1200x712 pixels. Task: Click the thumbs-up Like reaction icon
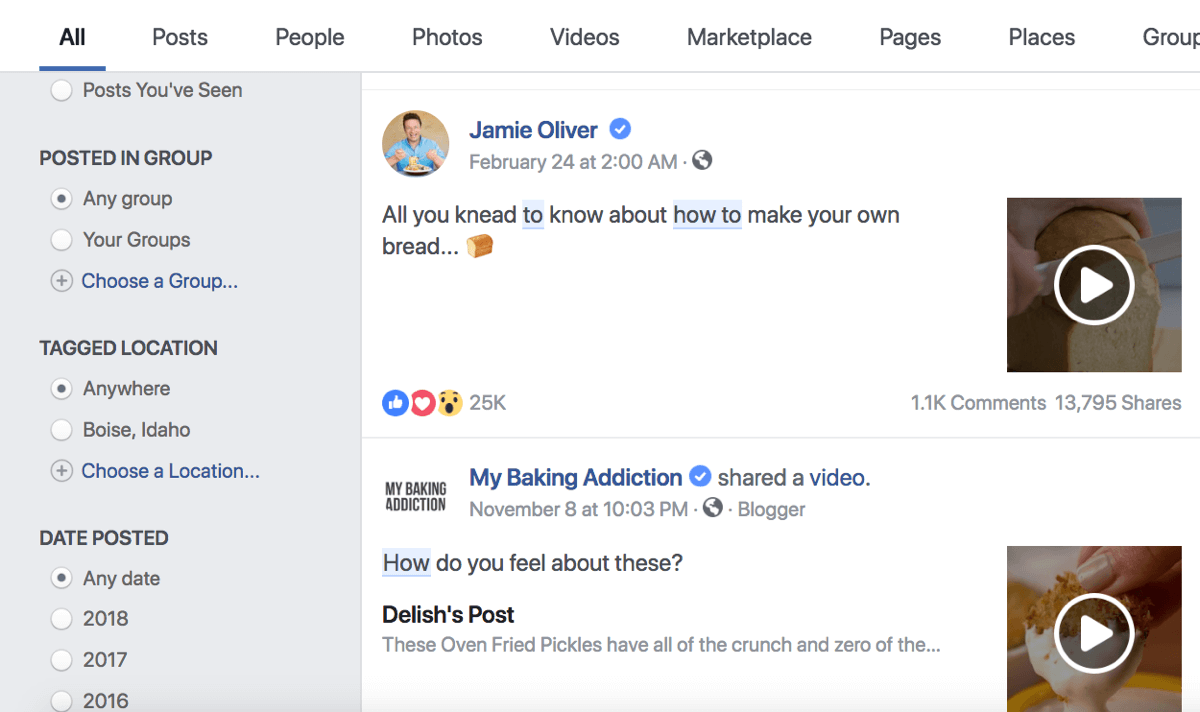click(x=395, y=402)
